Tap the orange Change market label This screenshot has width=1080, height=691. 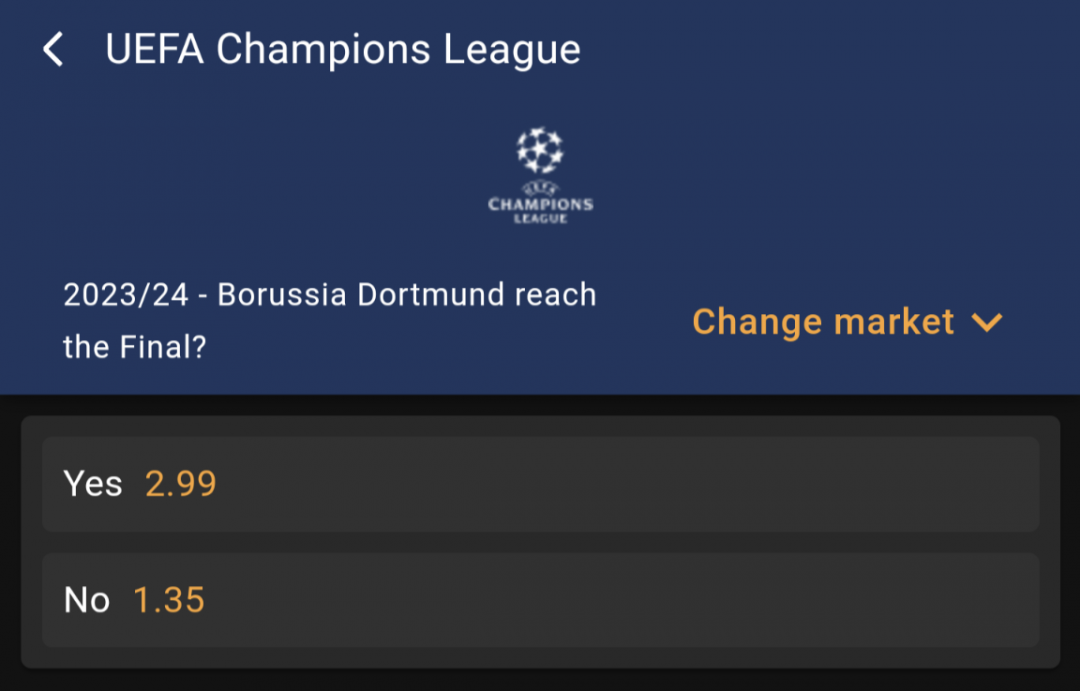[x=823, y=322]
